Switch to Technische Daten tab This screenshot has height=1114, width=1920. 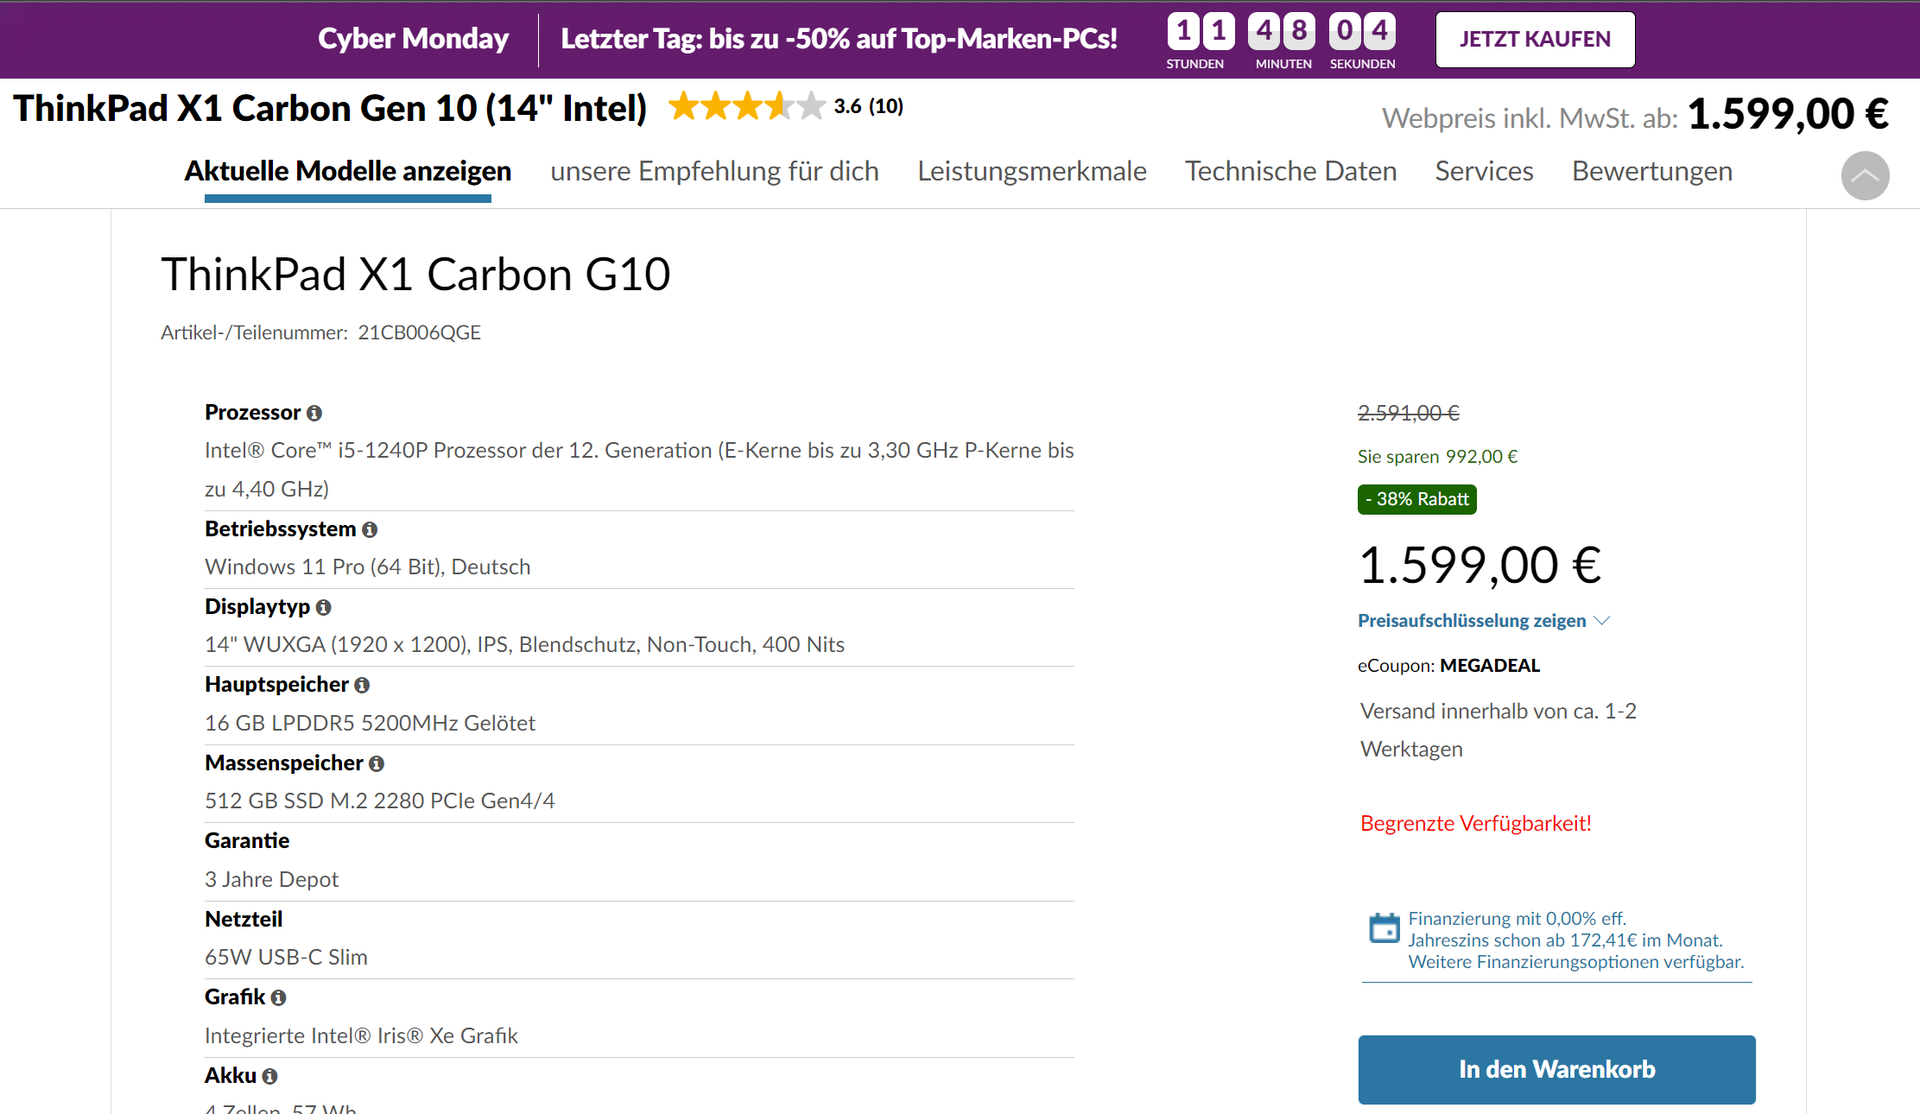point(1290,171)
